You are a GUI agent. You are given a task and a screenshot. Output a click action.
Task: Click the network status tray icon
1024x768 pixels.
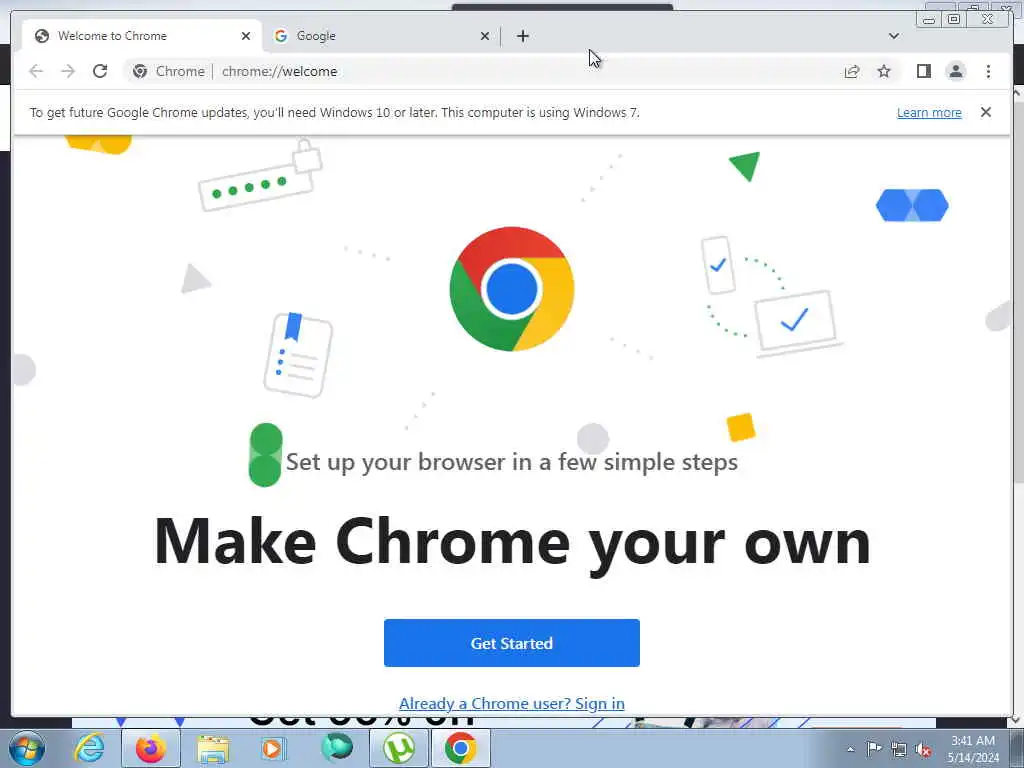point(899,749)
